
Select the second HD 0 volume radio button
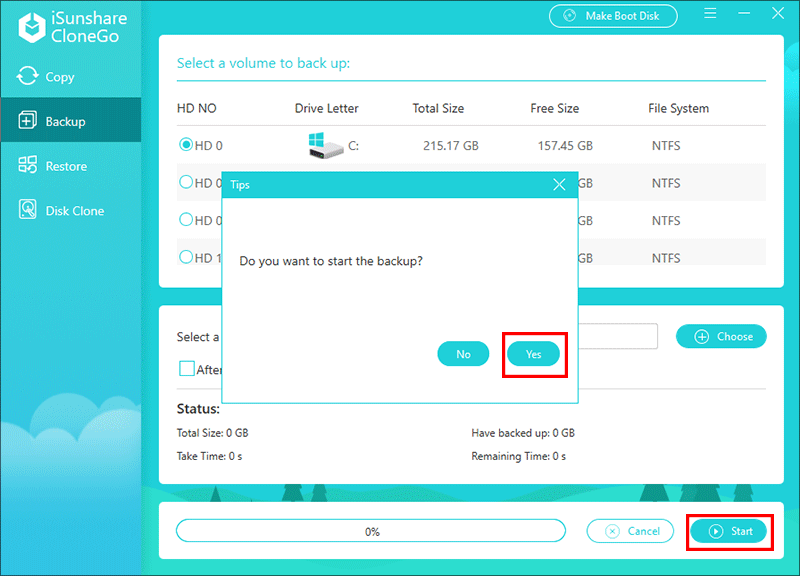[186, 182]
